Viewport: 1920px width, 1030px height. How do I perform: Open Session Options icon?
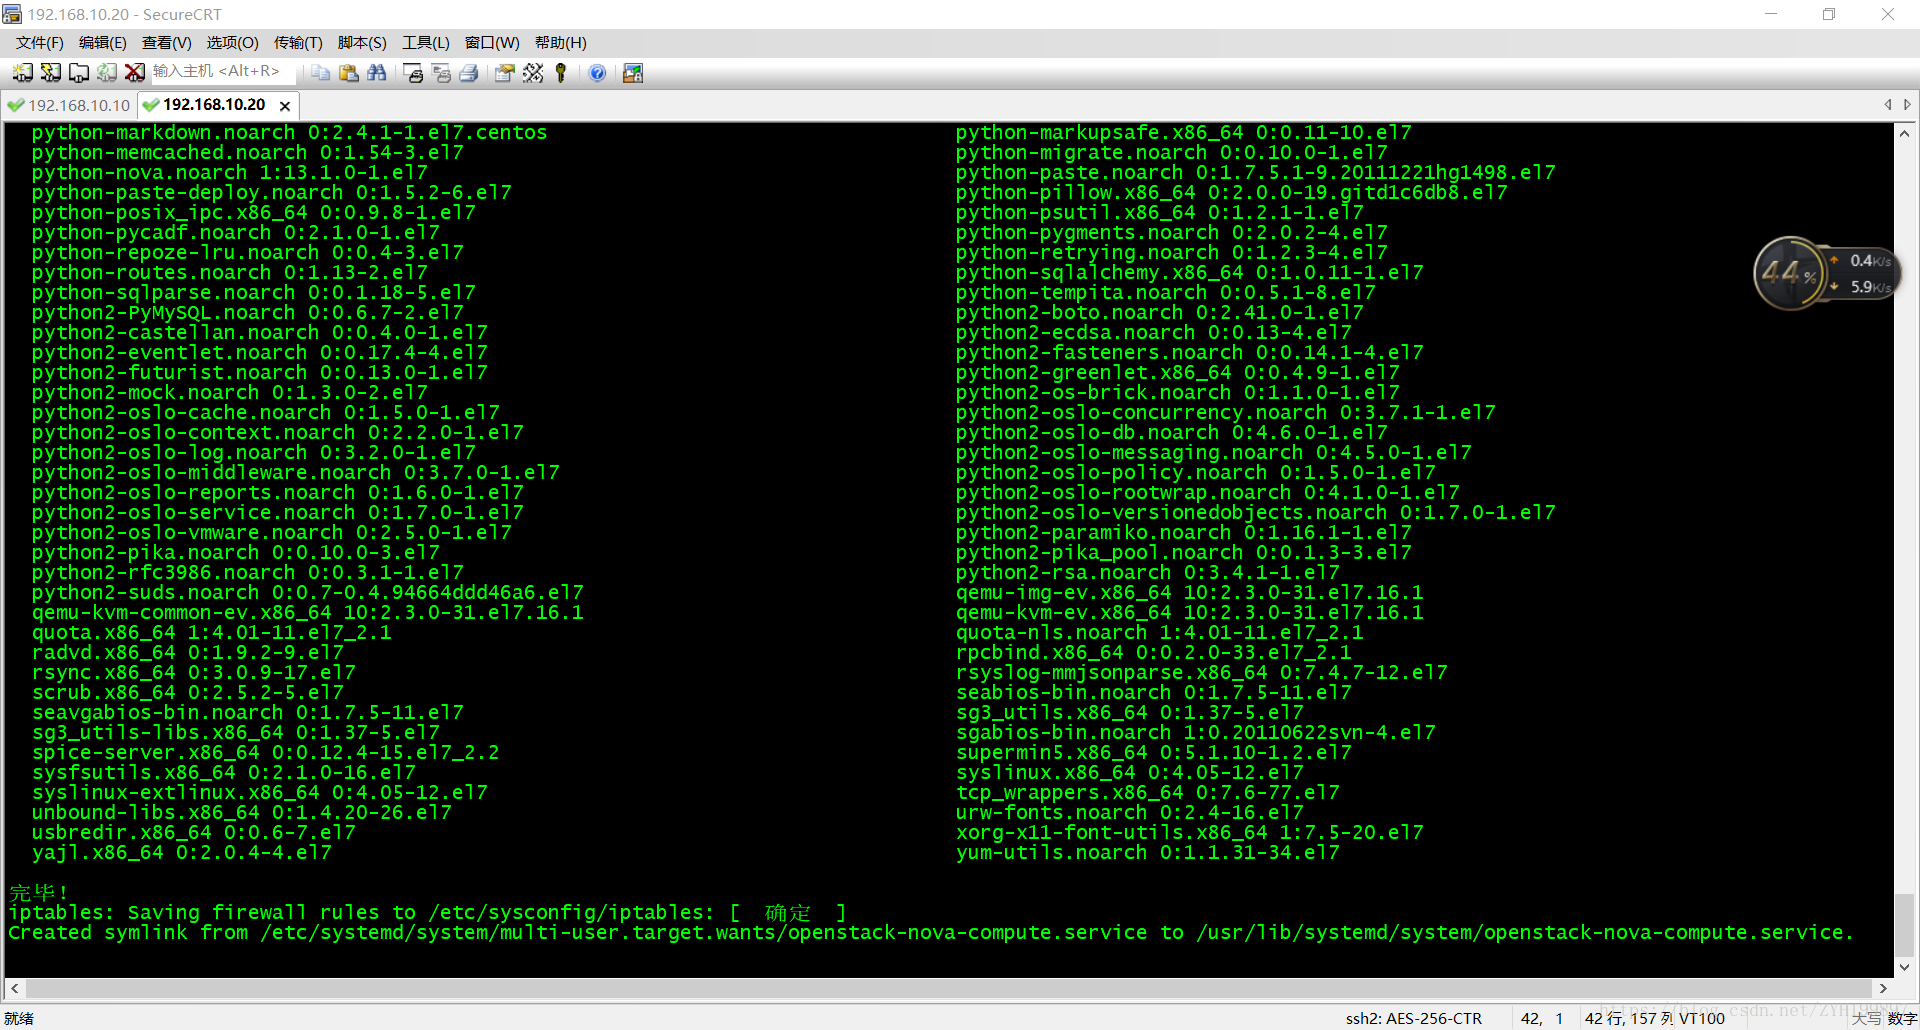tap(505, 73)
